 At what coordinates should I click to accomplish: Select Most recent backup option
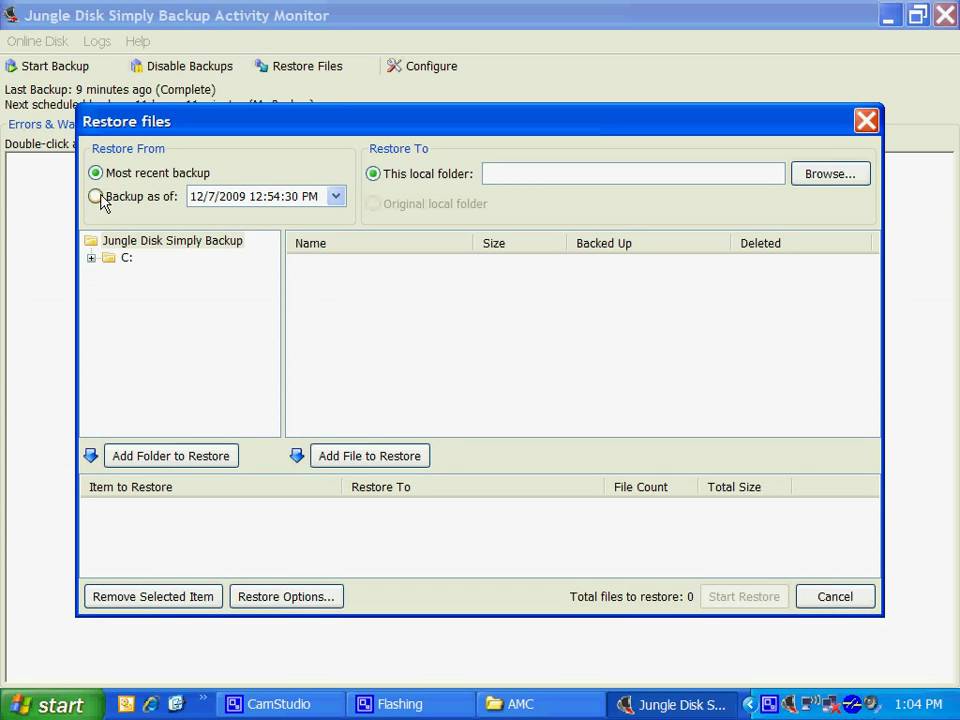pos(96,173)
